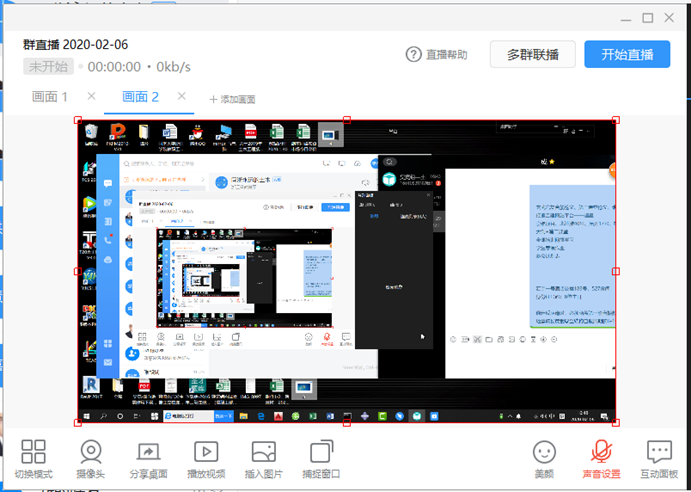The height and width of the screenshot is (492, 691).
Task: Click the 多群联播 button
Action: 532,55
